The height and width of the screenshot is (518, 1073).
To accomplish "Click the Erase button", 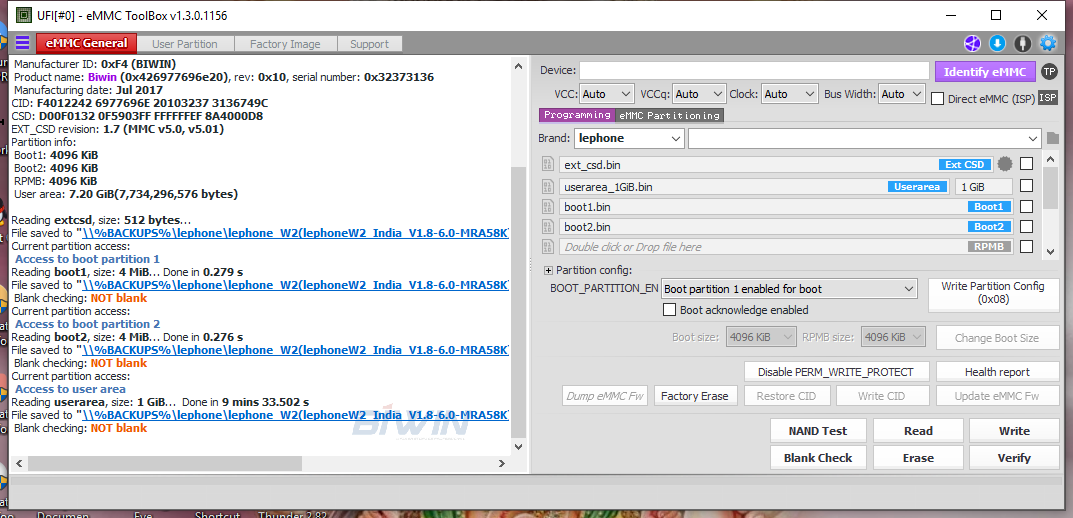I will pyautogui.click(x=918, y=458).
